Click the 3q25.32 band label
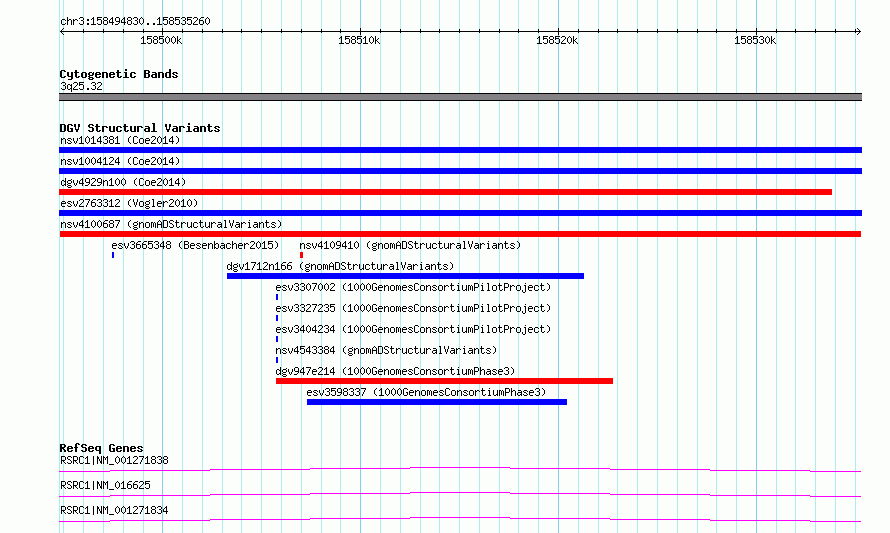The height and width of the screenshot is (533, 890). coord(81,86)
